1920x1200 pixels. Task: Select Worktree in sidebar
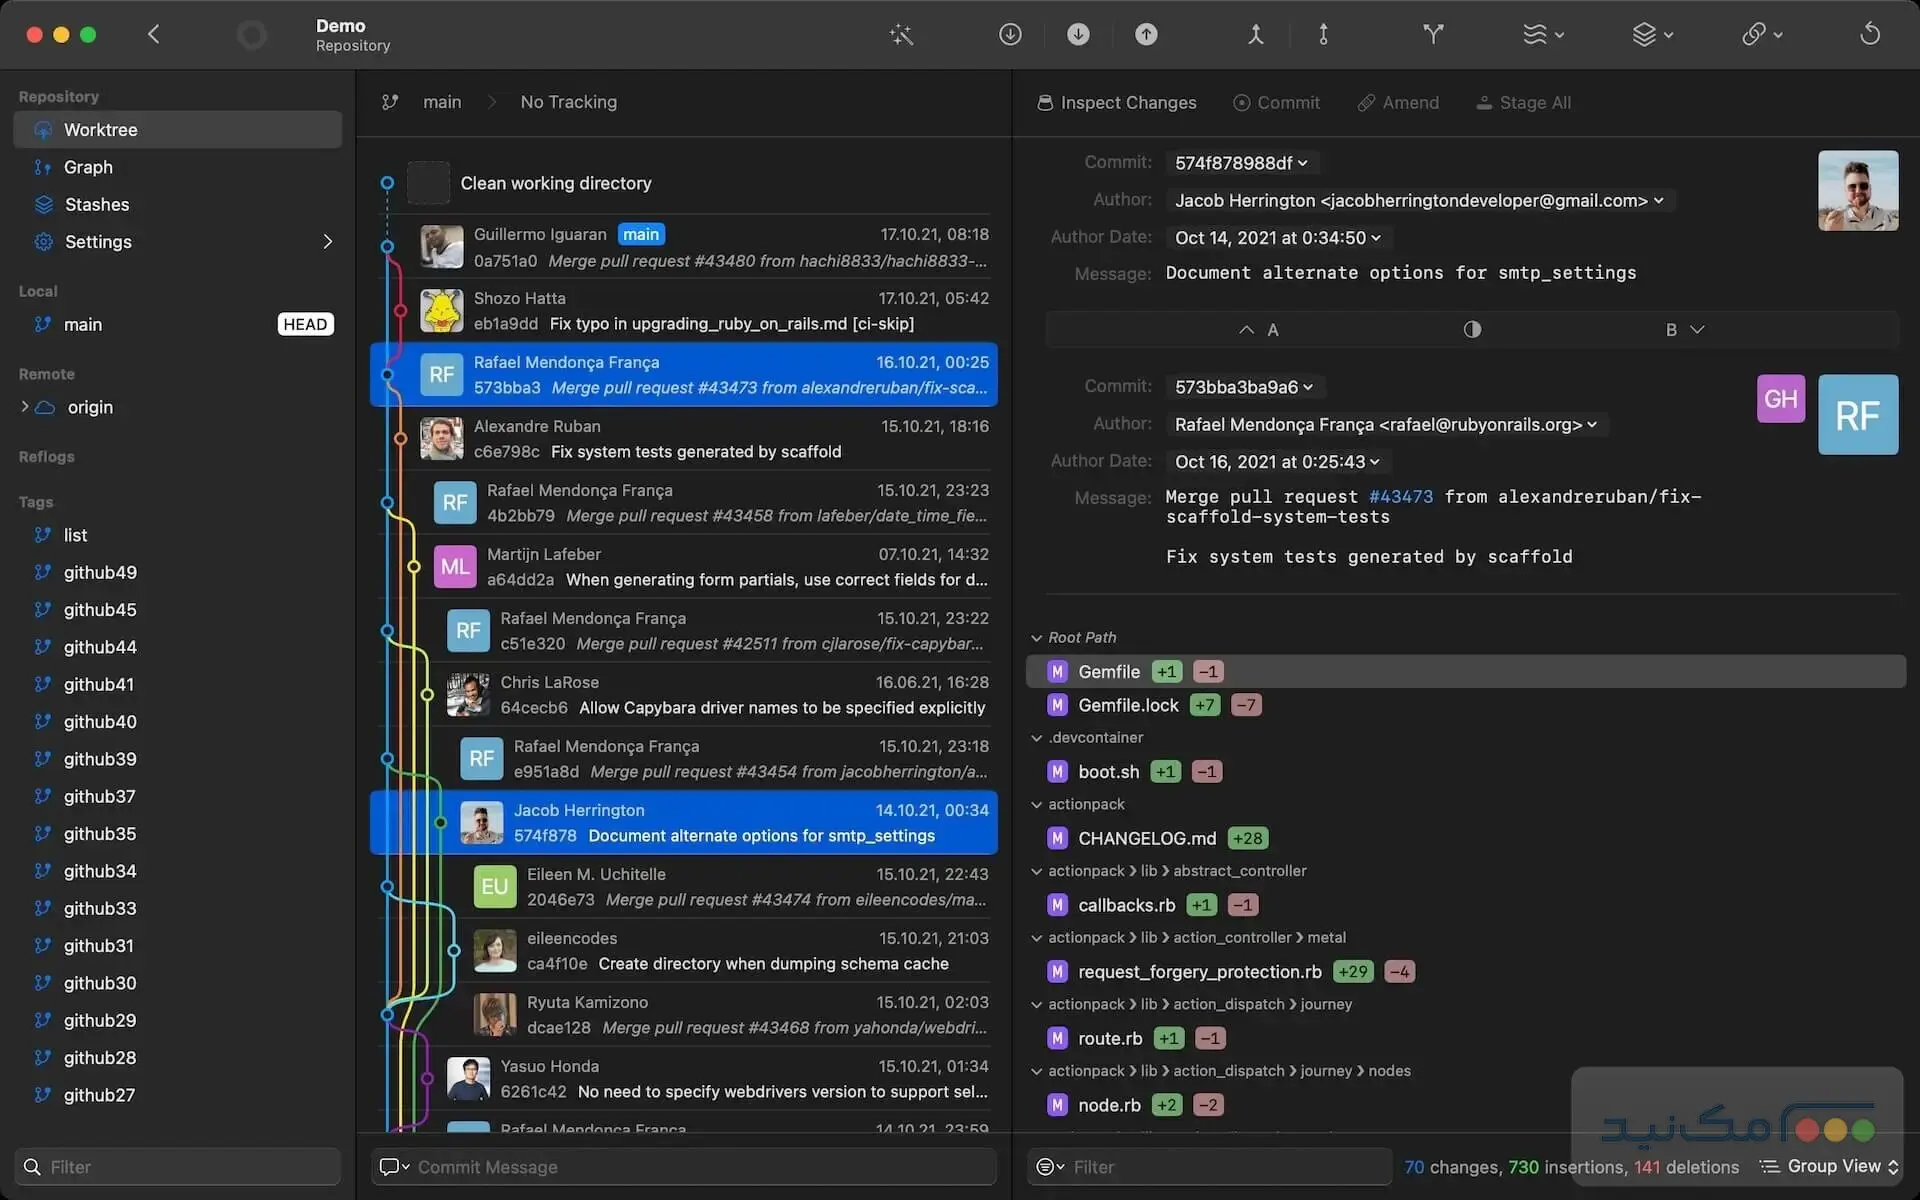tap(177, 130)
